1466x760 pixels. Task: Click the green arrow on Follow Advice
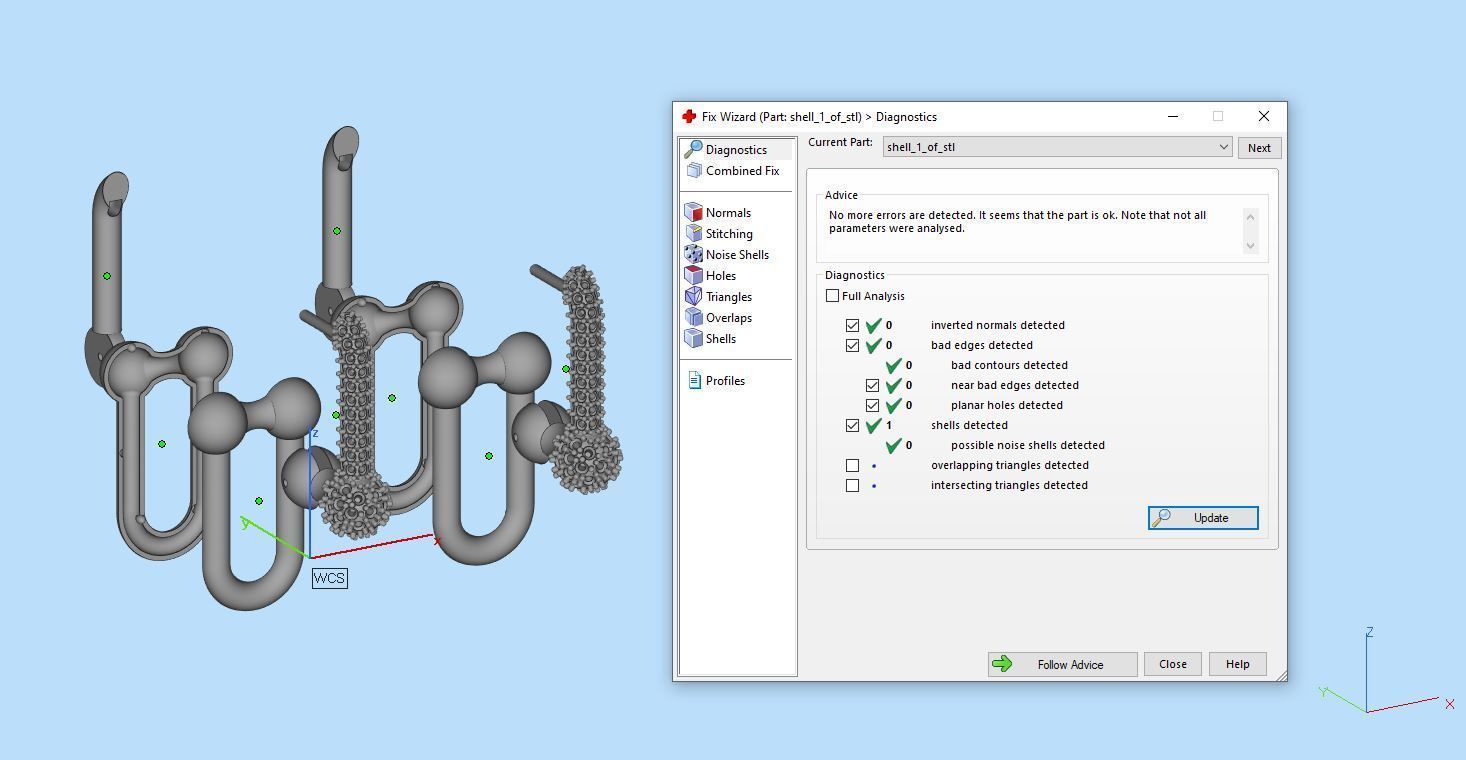[x=1002, y=664]
